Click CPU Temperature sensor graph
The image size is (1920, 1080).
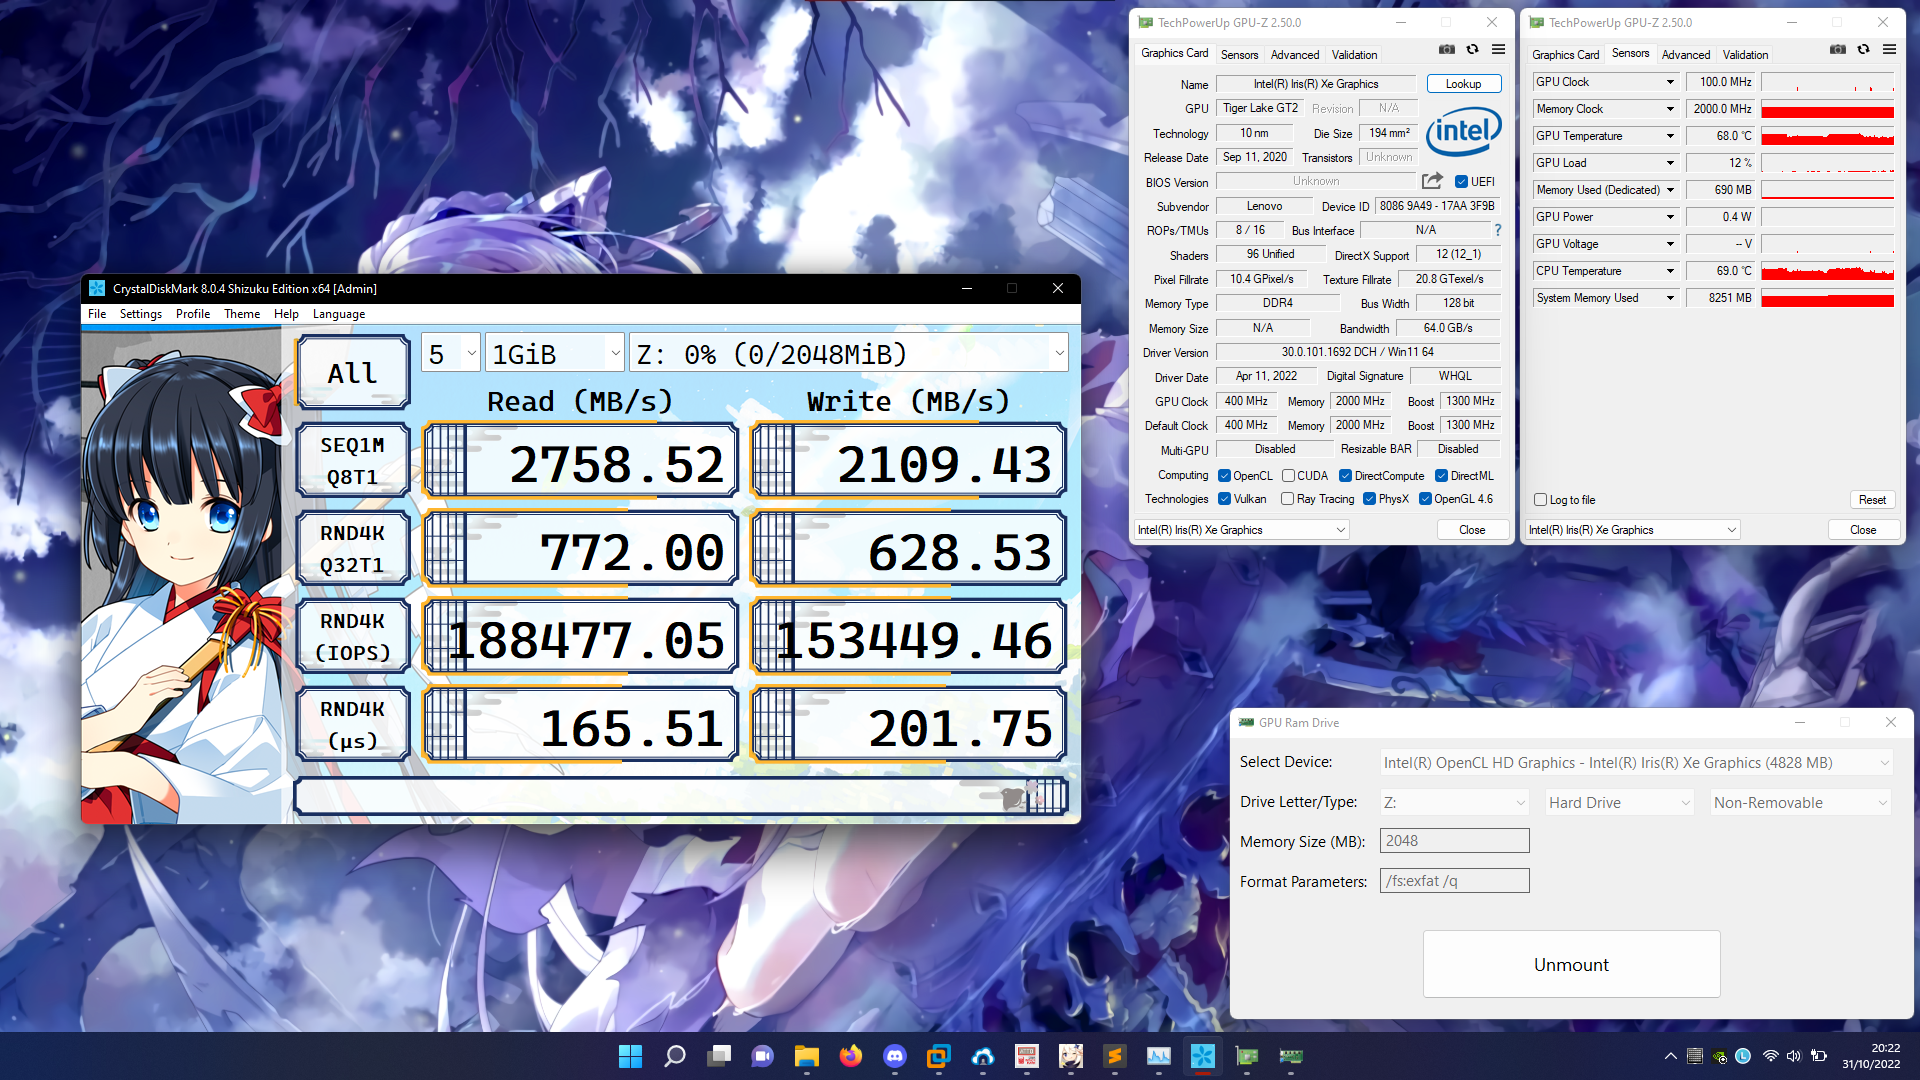click(1827, 271)
